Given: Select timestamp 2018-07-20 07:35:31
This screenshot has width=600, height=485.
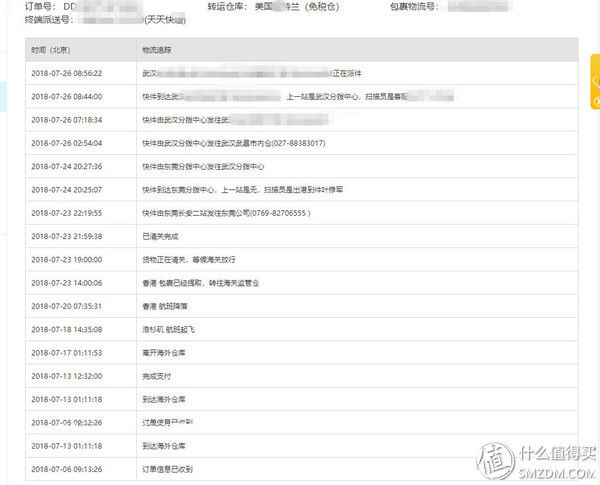Looking at the screenshot, I should click(67, 307).
